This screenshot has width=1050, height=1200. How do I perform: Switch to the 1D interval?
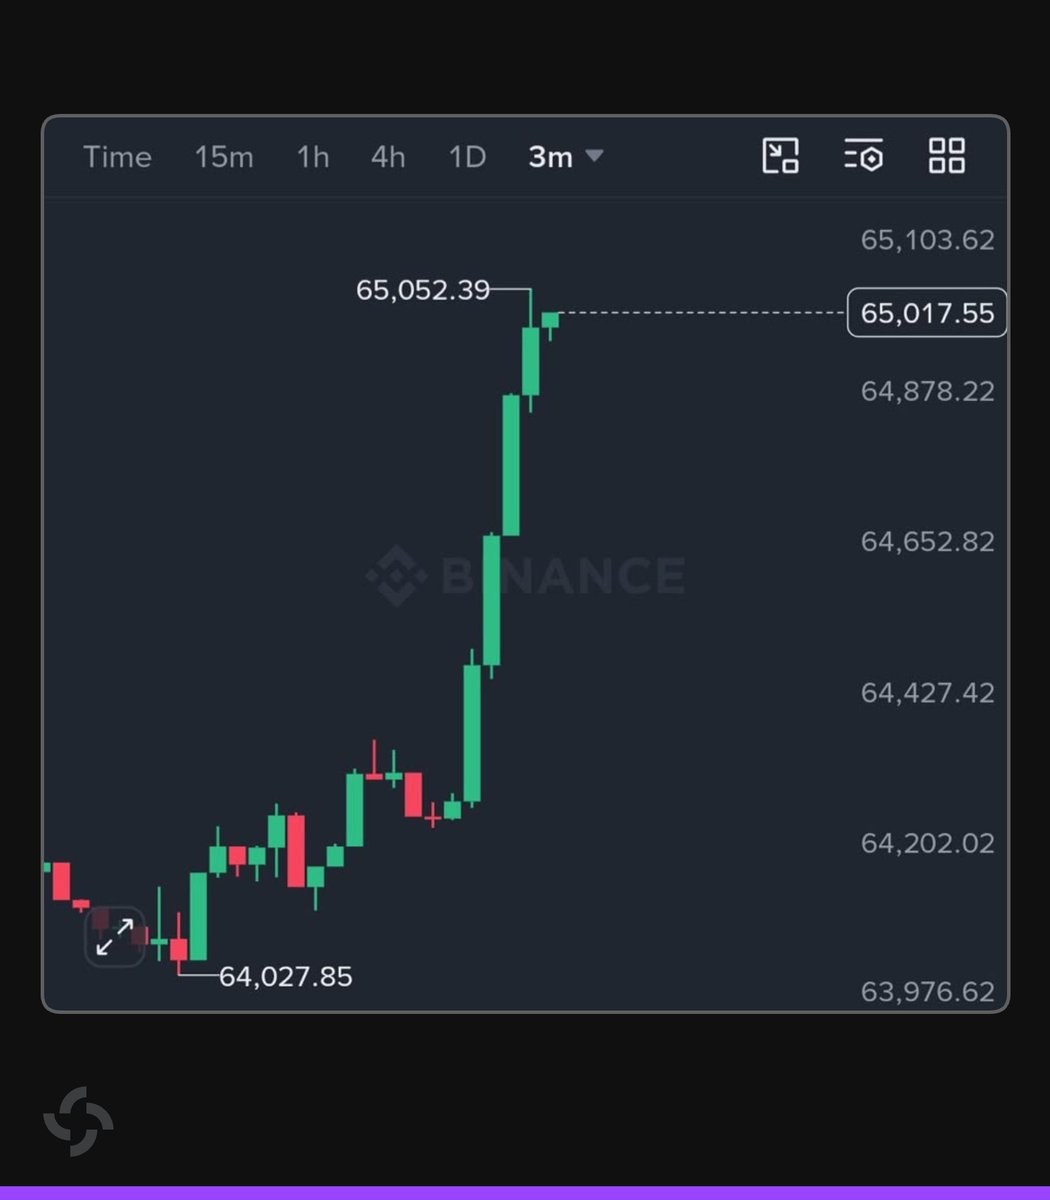(467, 157)
